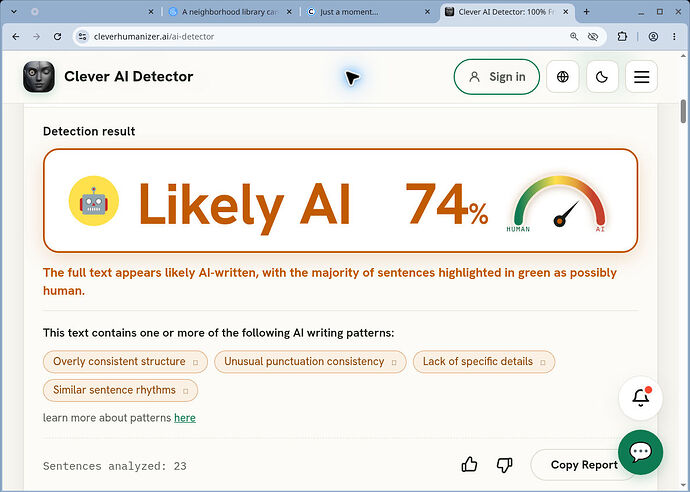The image size is (690, 492).
Task: Close the 'A neighborhood library' tab
Action: tap(289, 12)
